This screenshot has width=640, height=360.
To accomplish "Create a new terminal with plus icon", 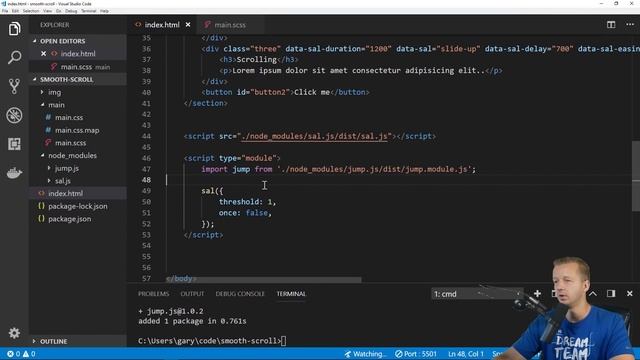I will pyautogui.click(x=537, y=293).
